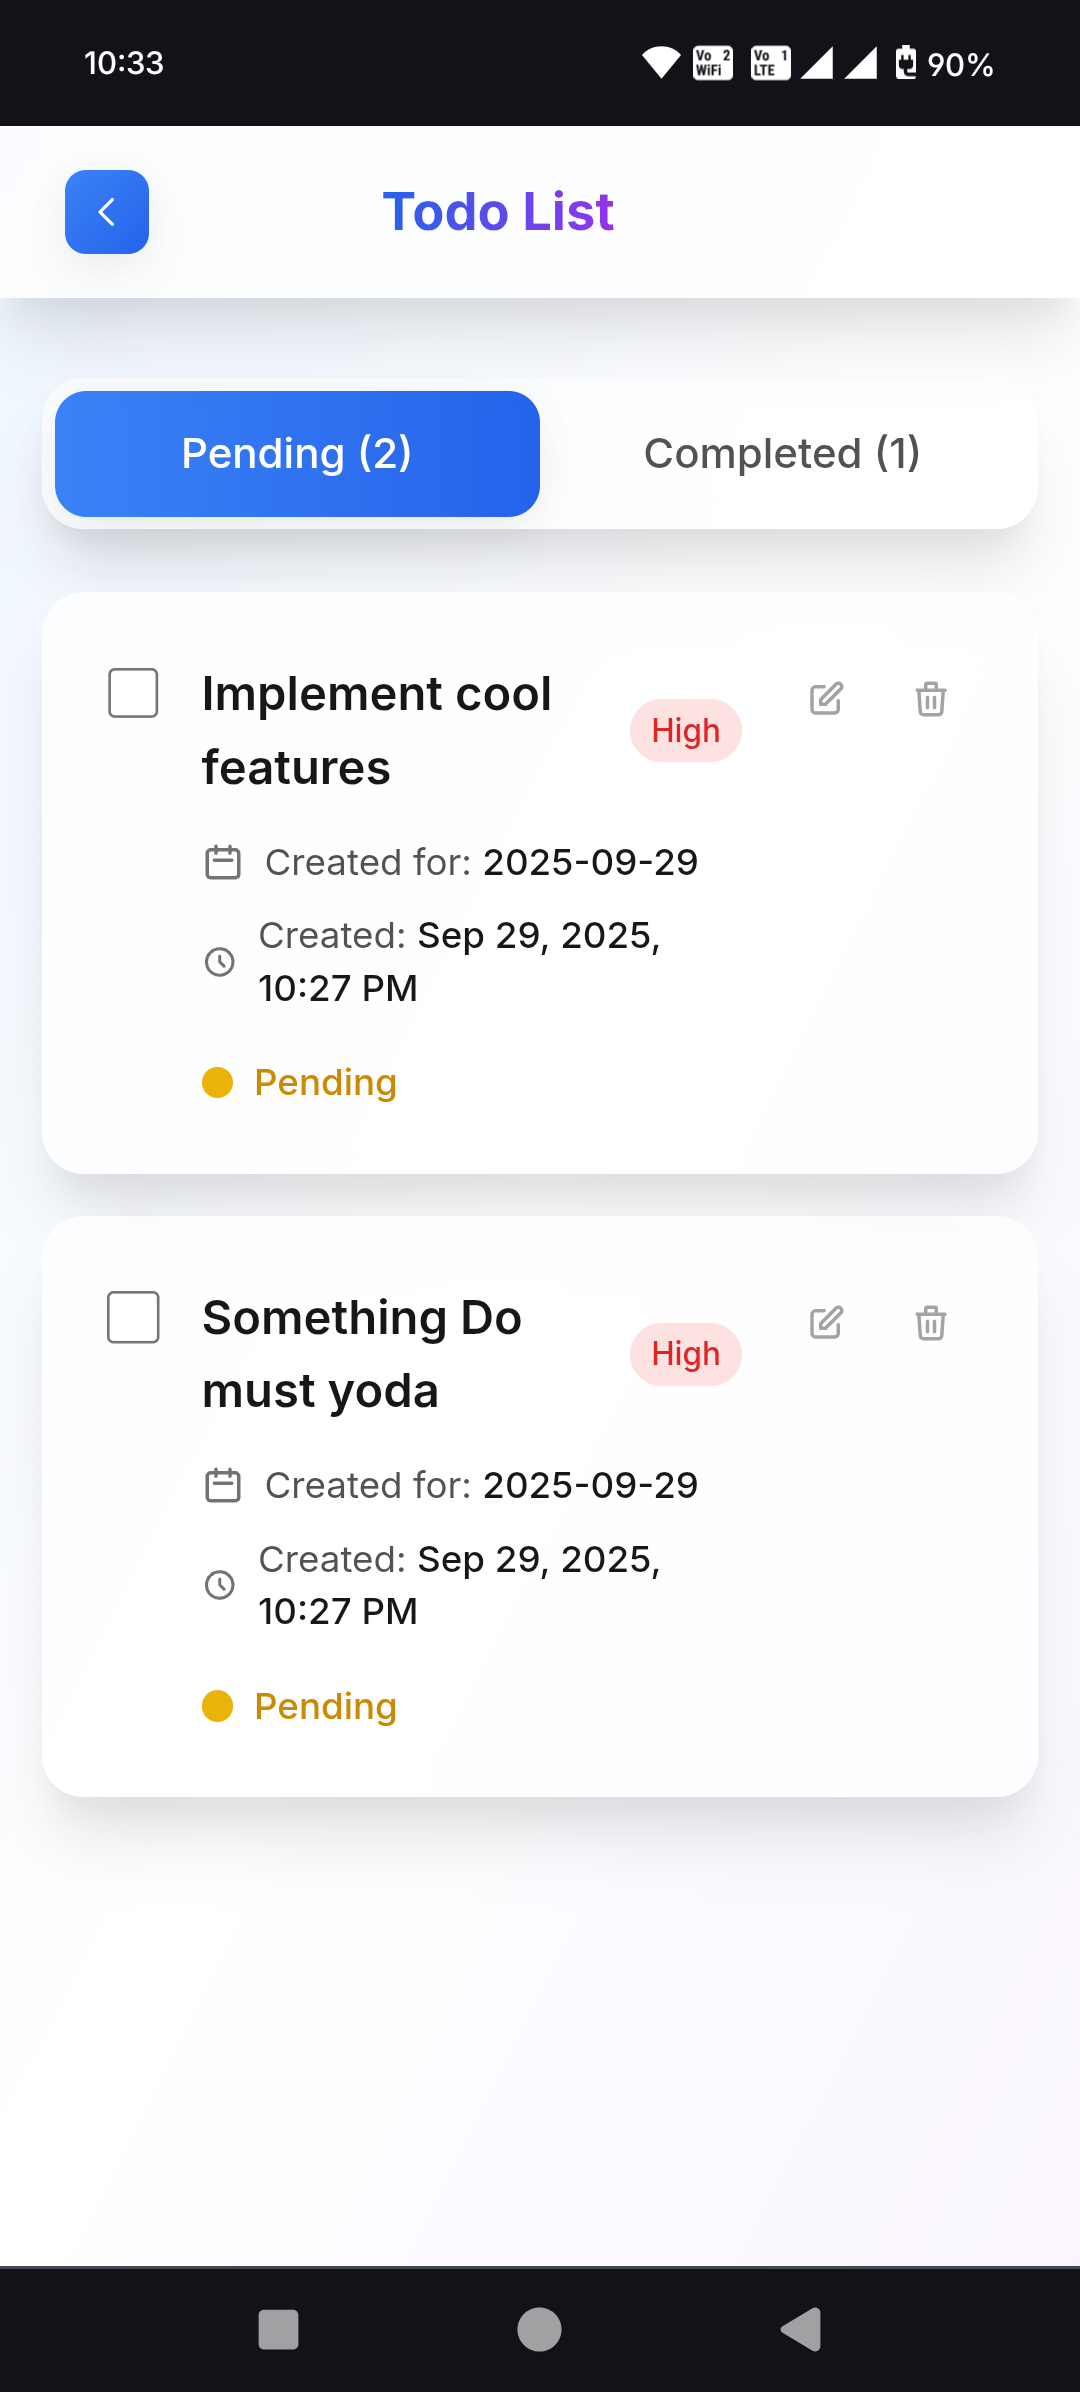Open the Completed (1) tab

coord(782,454)
